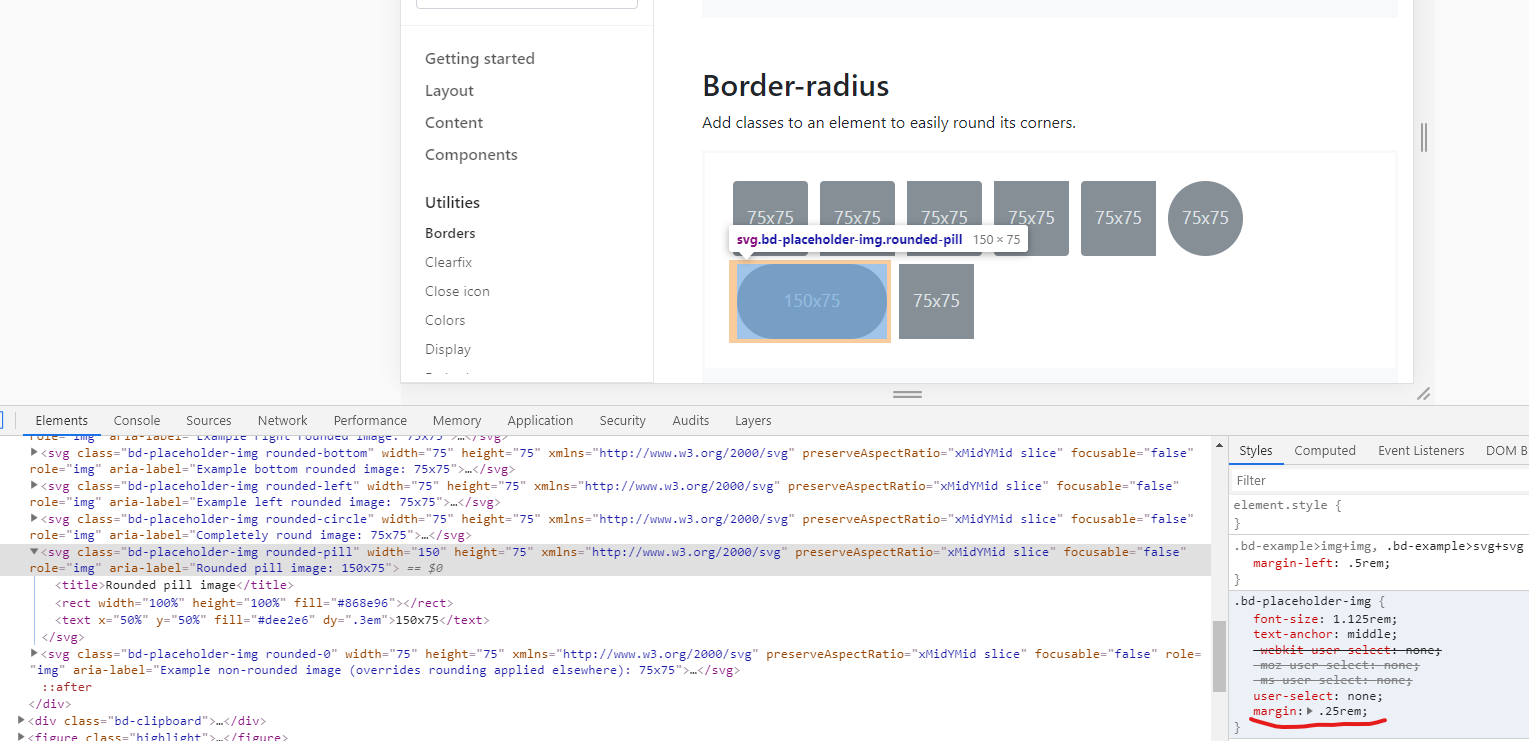This screenshot has width=1529, height=741.
Task: Switch to the Console panel
Action: [136, 420]
